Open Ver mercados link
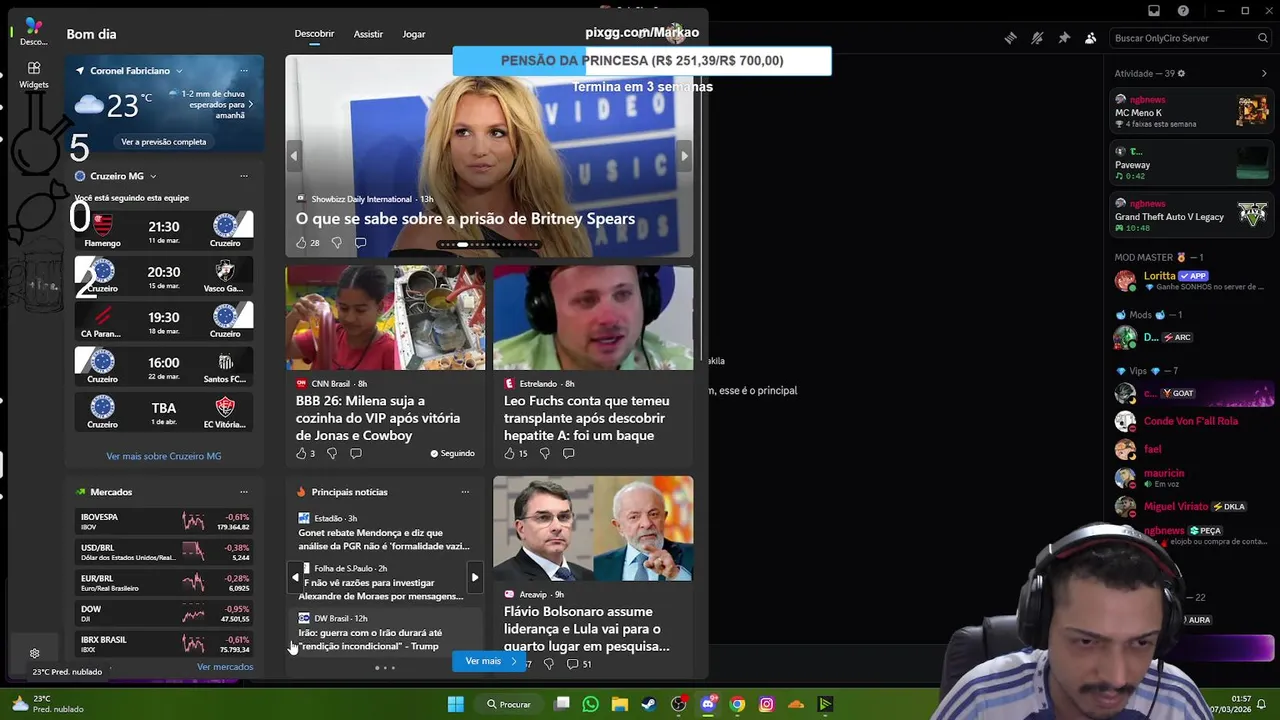The image size is (1280, 720). click(225, 667)
